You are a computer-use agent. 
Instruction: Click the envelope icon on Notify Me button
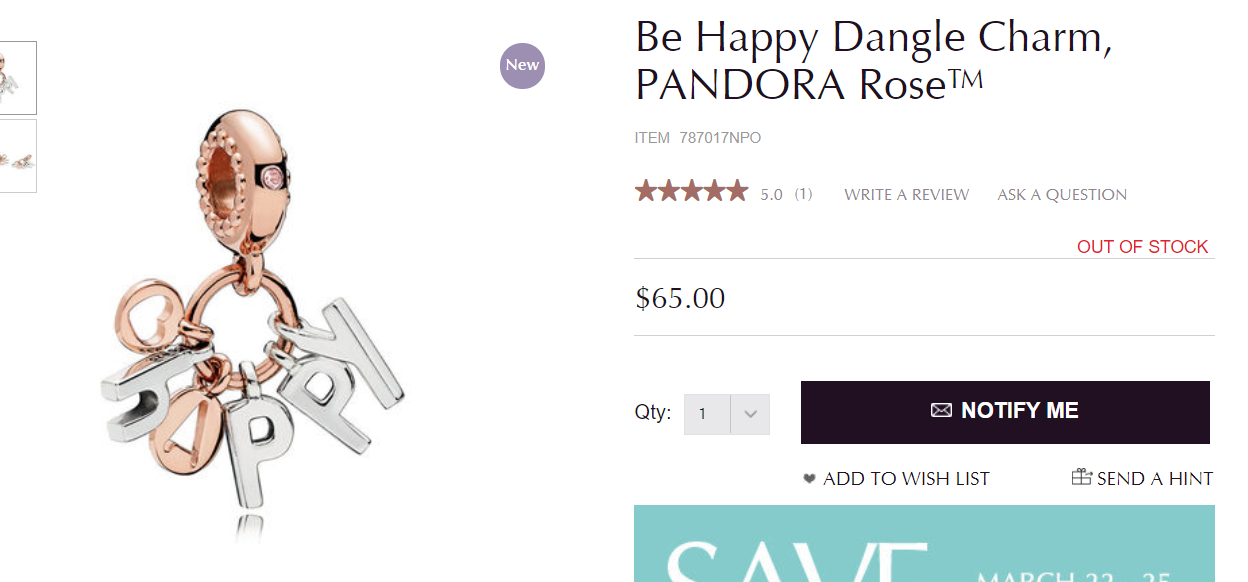941,410
